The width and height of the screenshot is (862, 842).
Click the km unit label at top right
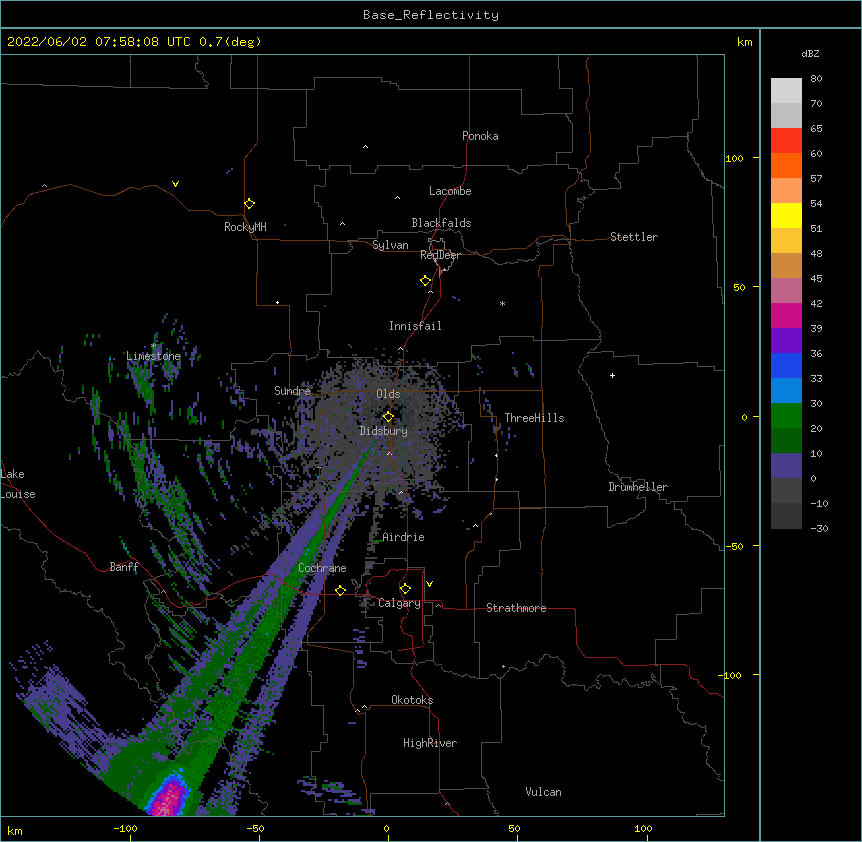click(744, 42)
